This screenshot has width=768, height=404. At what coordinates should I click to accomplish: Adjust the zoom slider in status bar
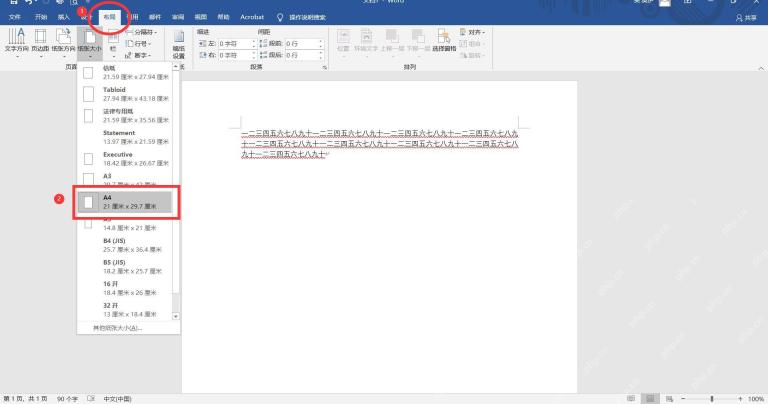click(x=712, y=399)
